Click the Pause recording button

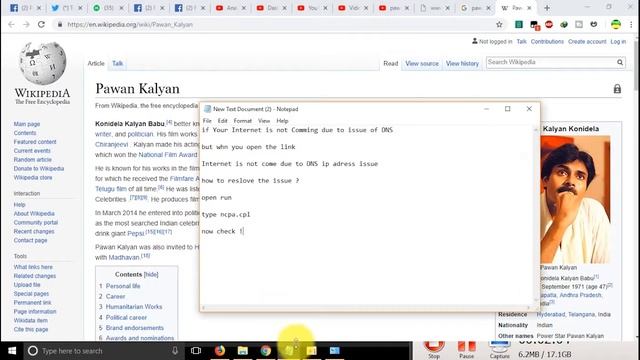coord(467,350)
